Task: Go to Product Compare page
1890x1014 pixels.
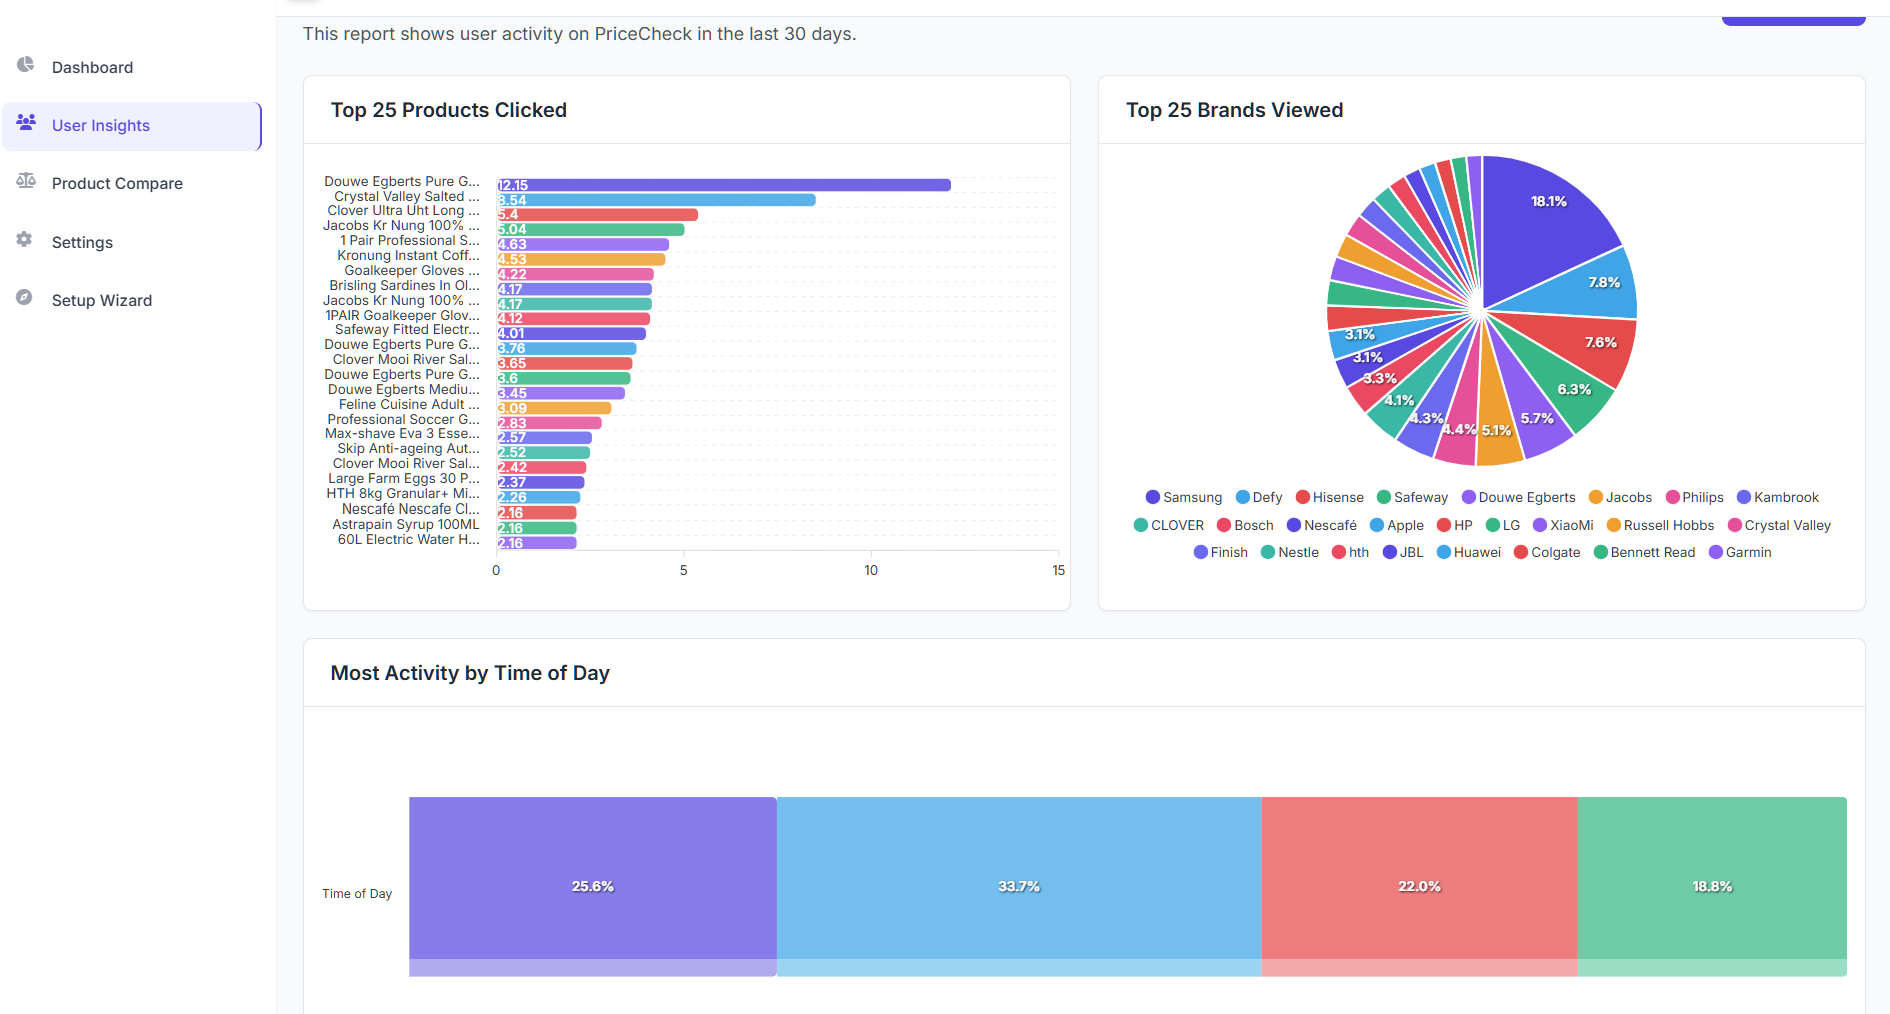Action: [132, 184]
